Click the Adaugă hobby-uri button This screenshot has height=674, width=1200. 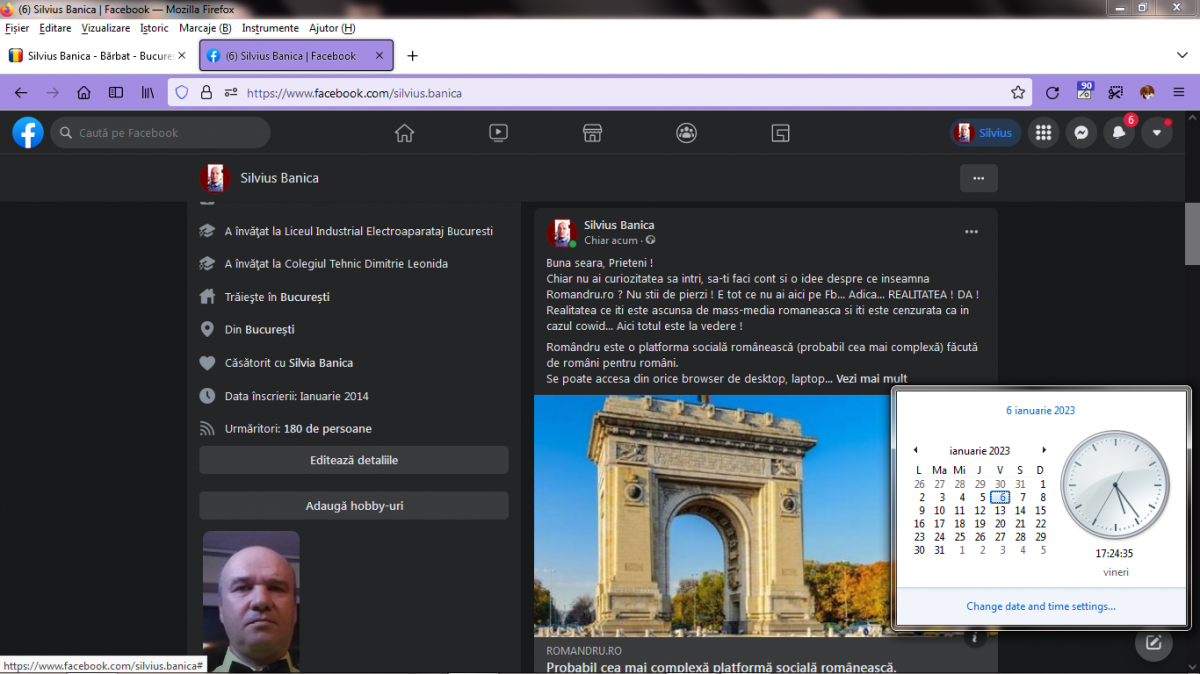coord(354,506)
